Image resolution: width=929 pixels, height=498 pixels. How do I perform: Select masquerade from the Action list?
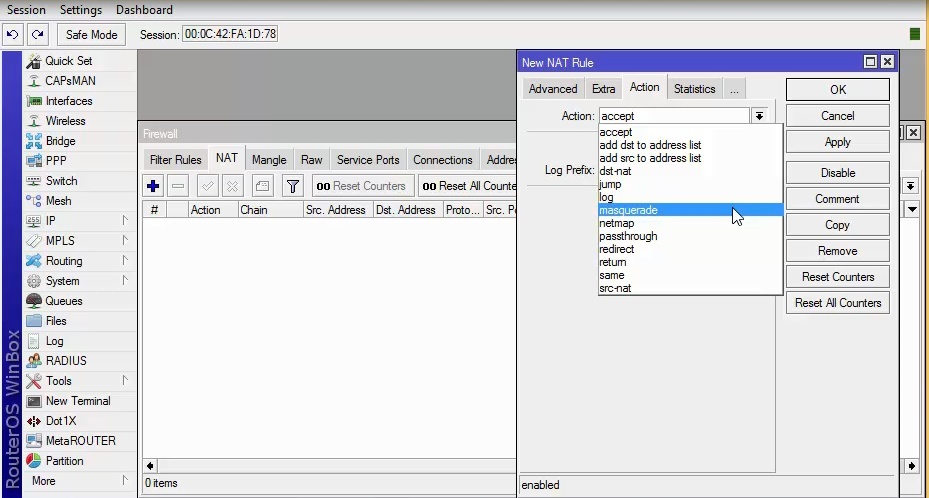pyautogui.click(x=630, y=210)
